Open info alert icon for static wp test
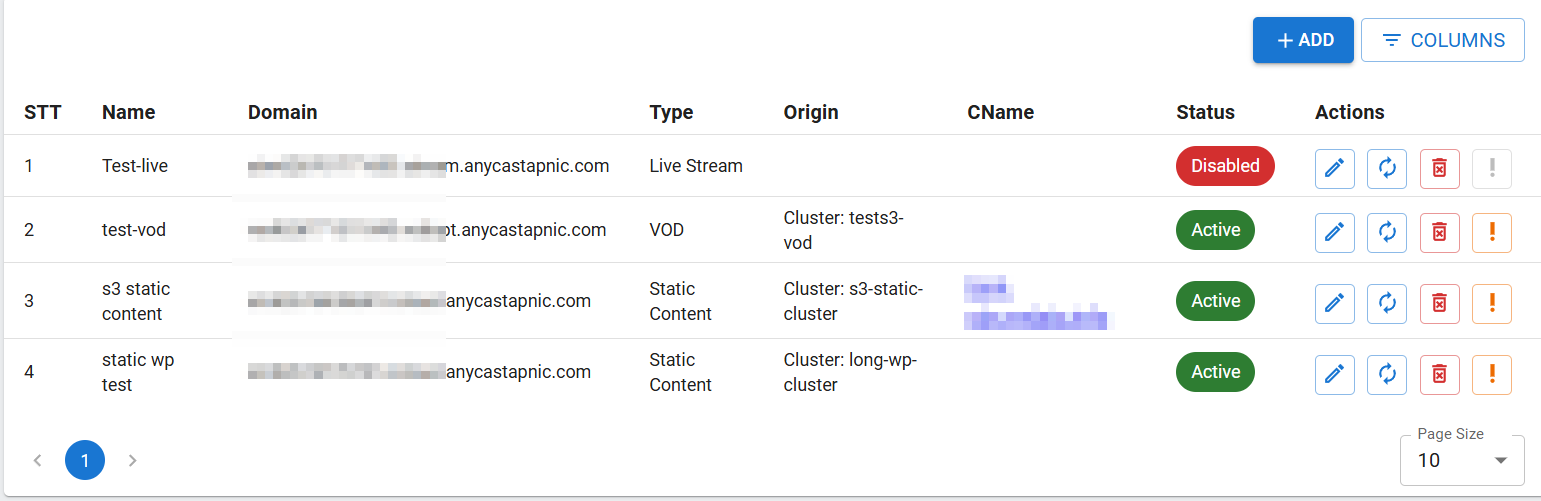The image size is (1541, 501). [1491, 374]
